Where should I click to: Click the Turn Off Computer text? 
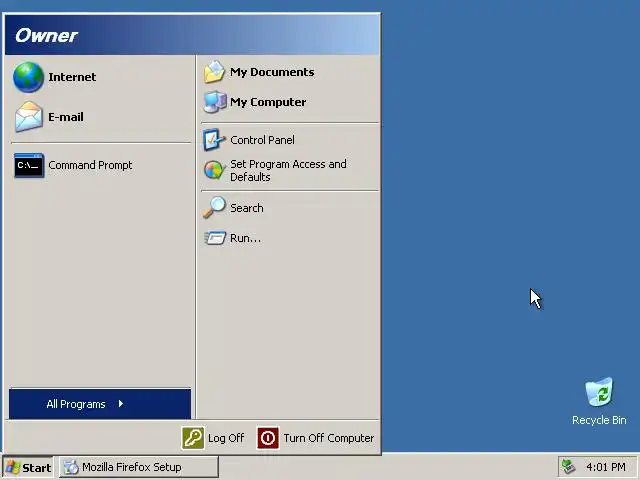(x=329, y=438)
